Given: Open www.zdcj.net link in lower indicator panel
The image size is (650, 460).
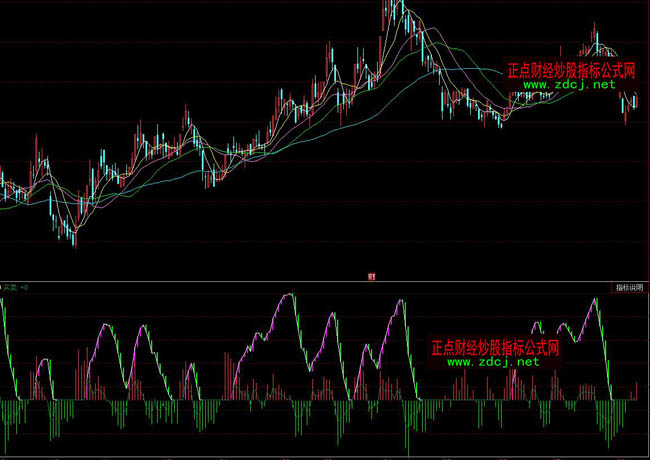Looking at the screenshot, I should (493, 362).
